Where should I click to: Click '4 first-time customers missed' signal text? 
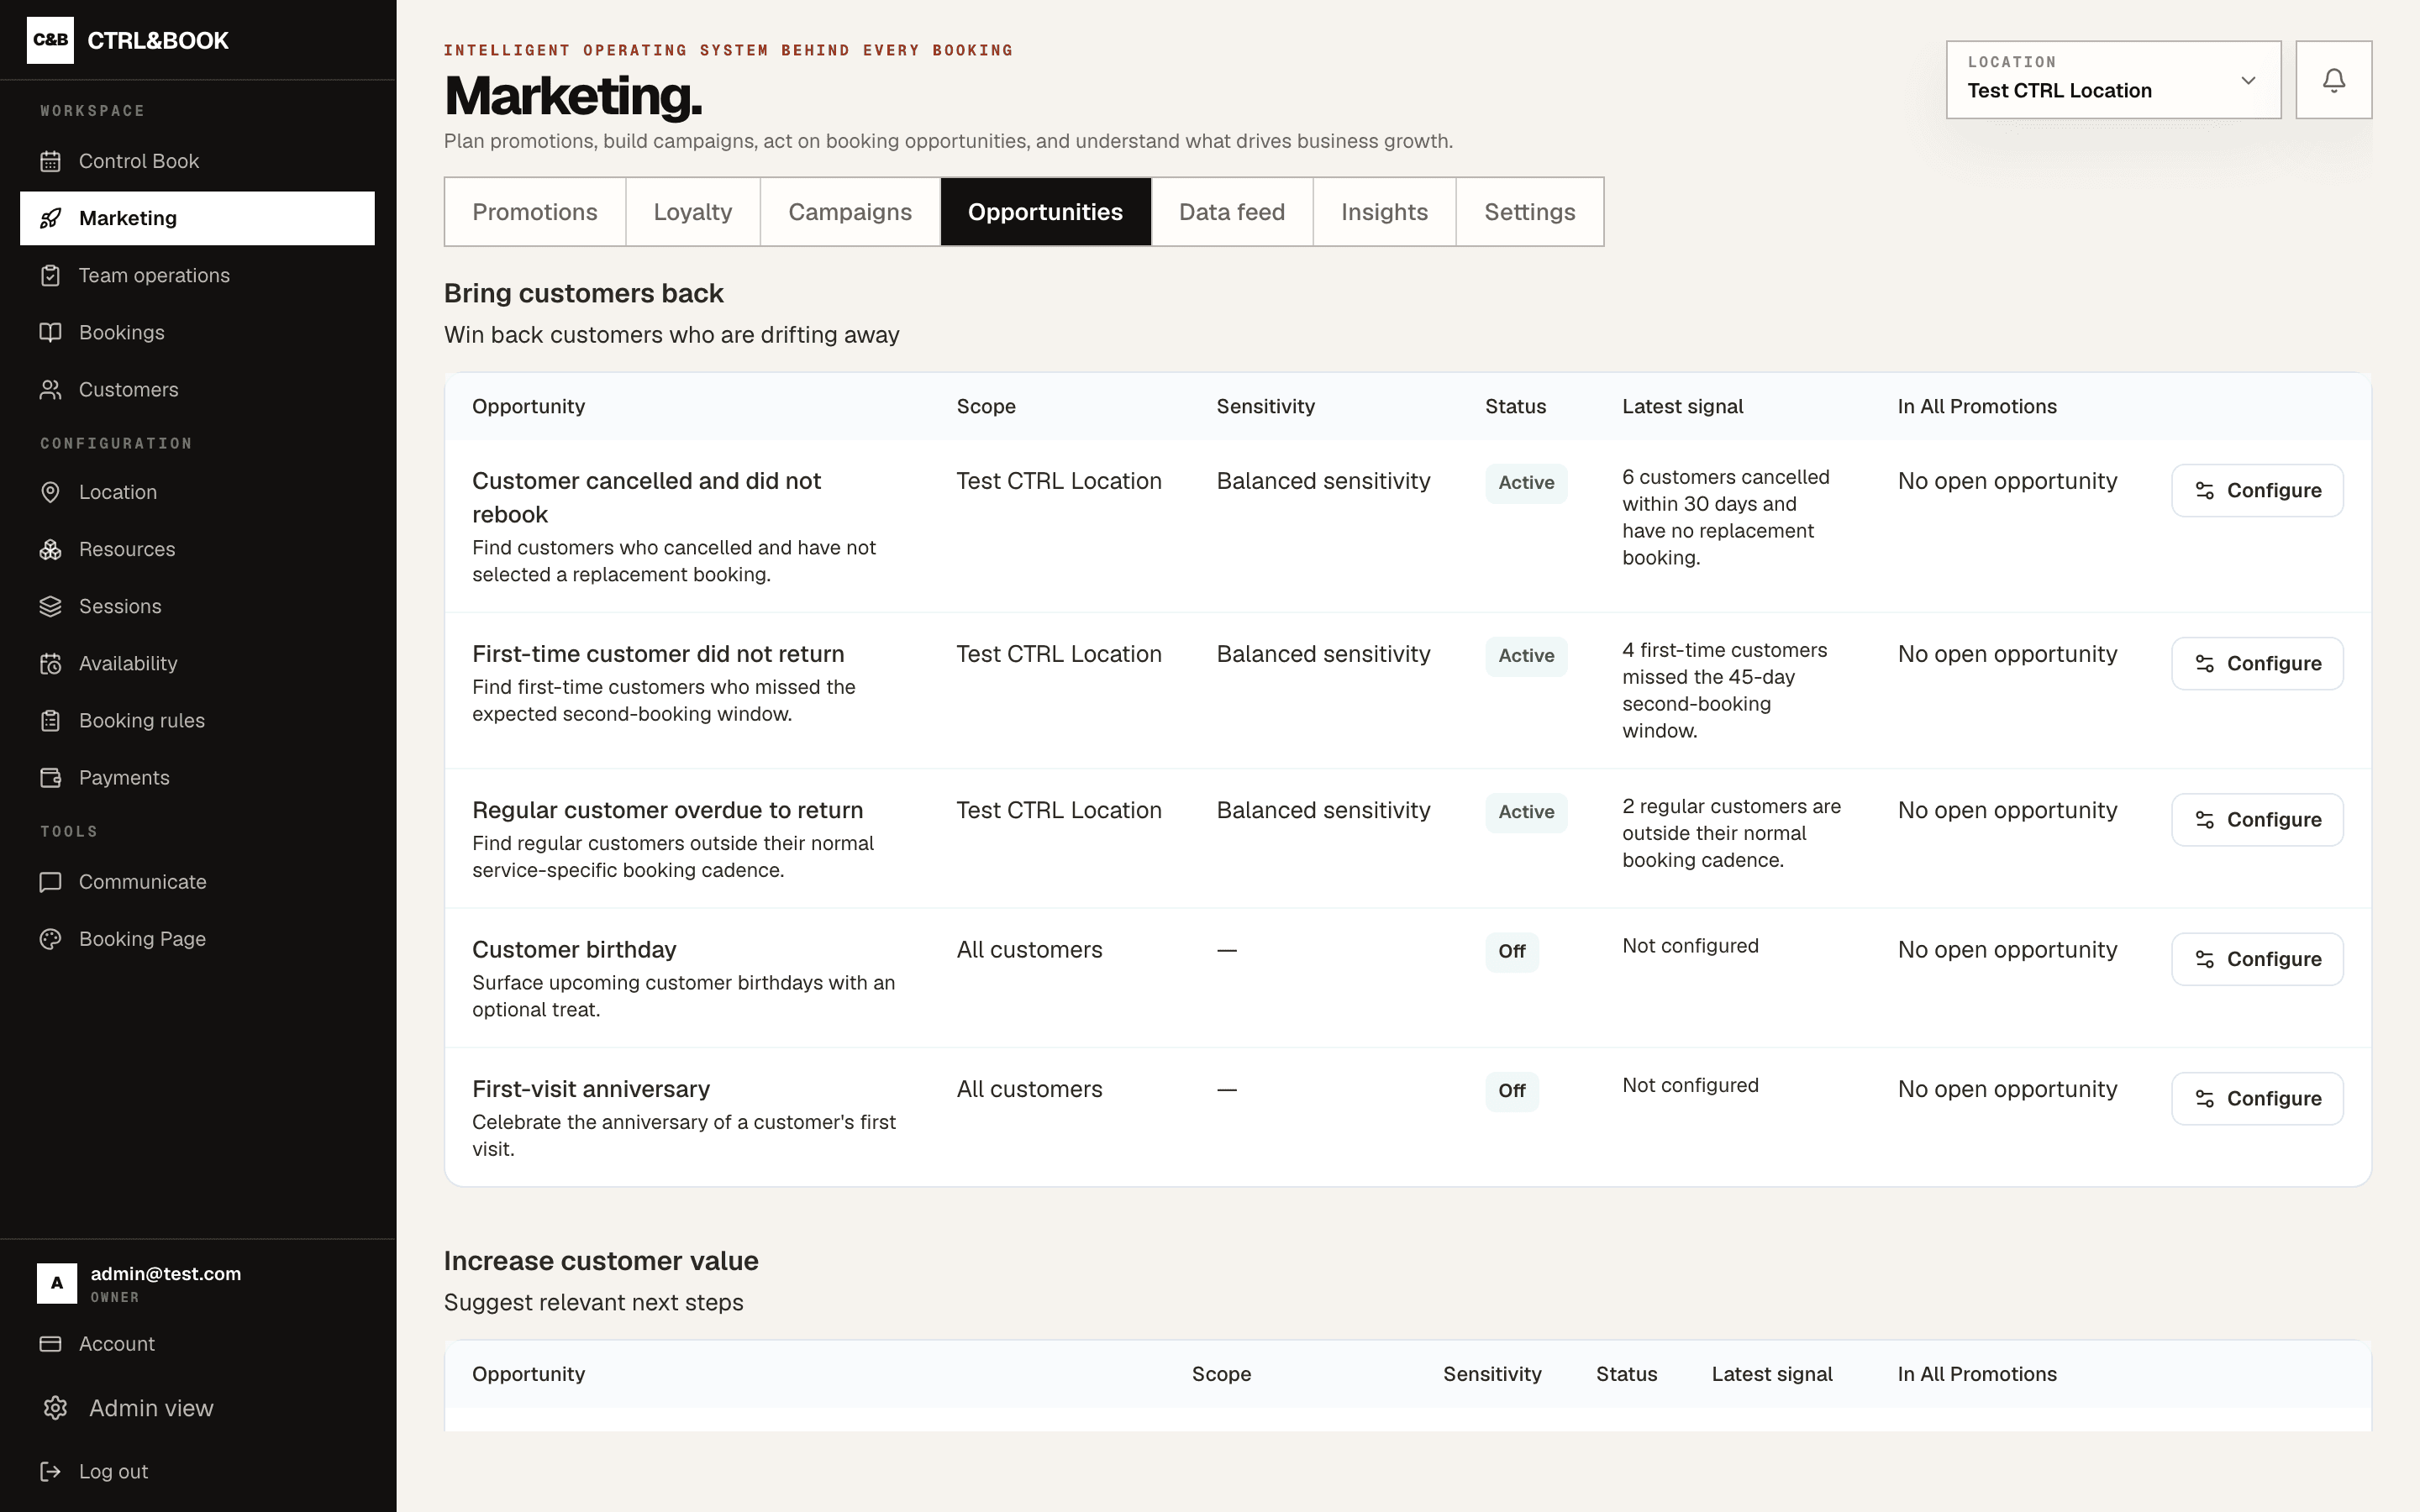[1725, 690]
